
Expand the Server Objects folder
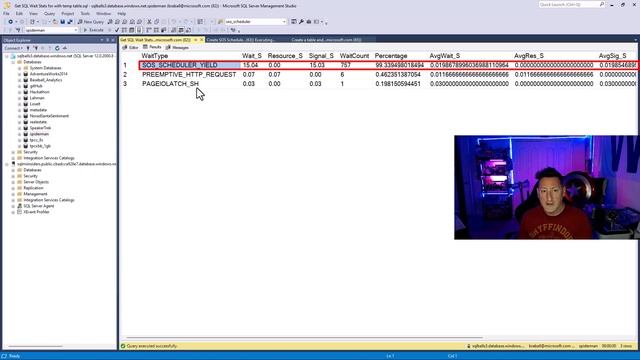[13, 182]
